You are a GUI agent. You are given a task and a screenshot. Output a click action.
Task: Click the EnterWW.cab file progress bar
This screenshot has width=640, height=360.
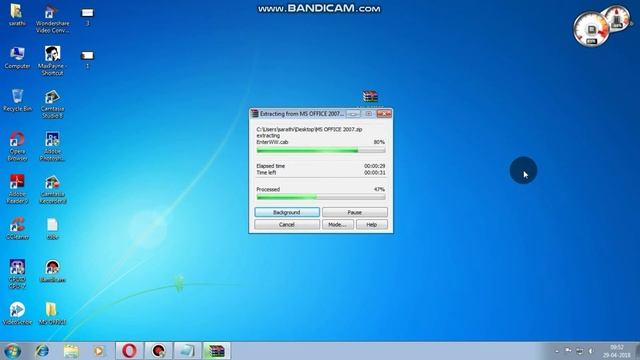point(321,151)
